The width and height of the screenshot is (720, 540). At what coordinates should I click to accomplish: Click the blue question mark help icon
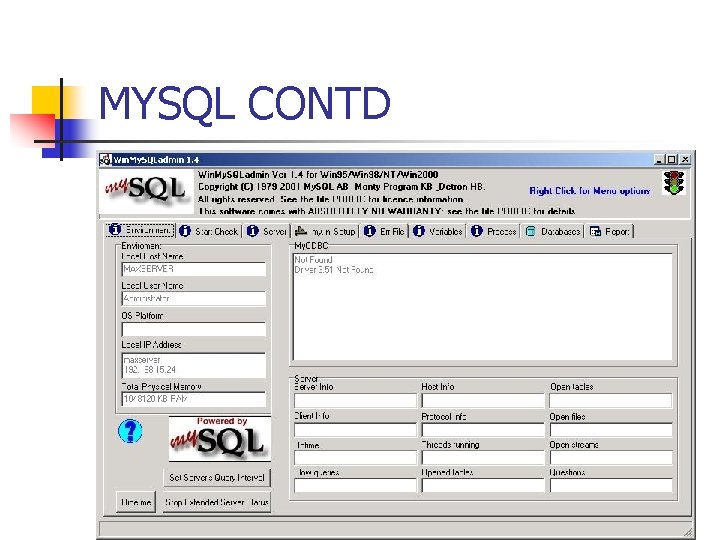click(x=130, y=431)
